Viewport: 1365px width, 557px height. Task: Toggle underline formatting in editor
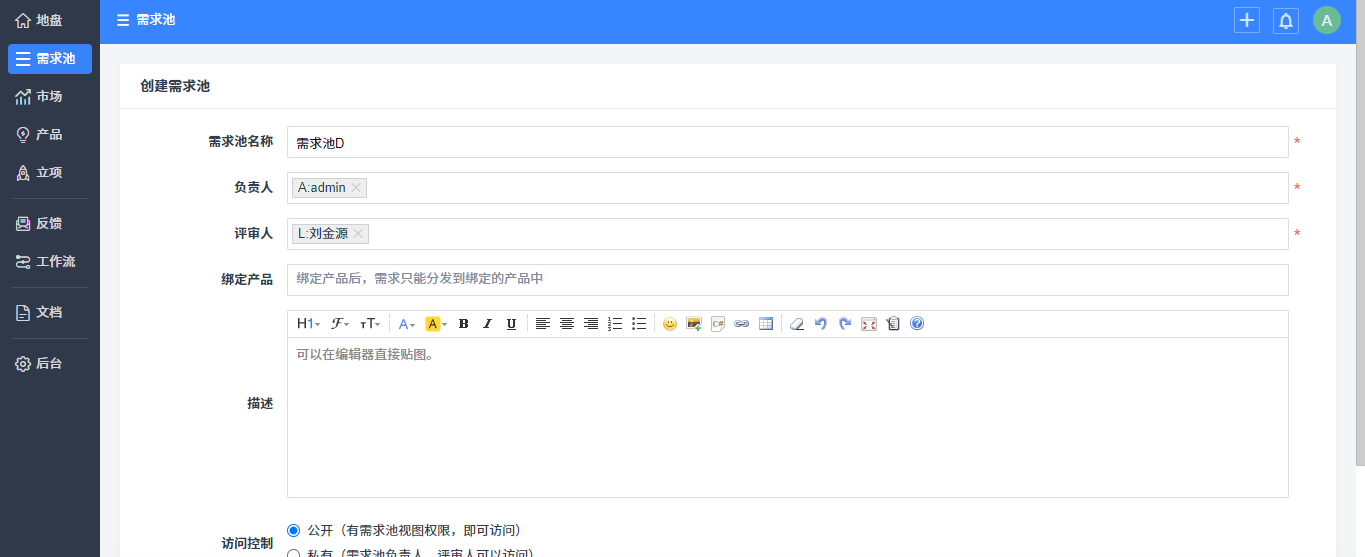[511, 324]
